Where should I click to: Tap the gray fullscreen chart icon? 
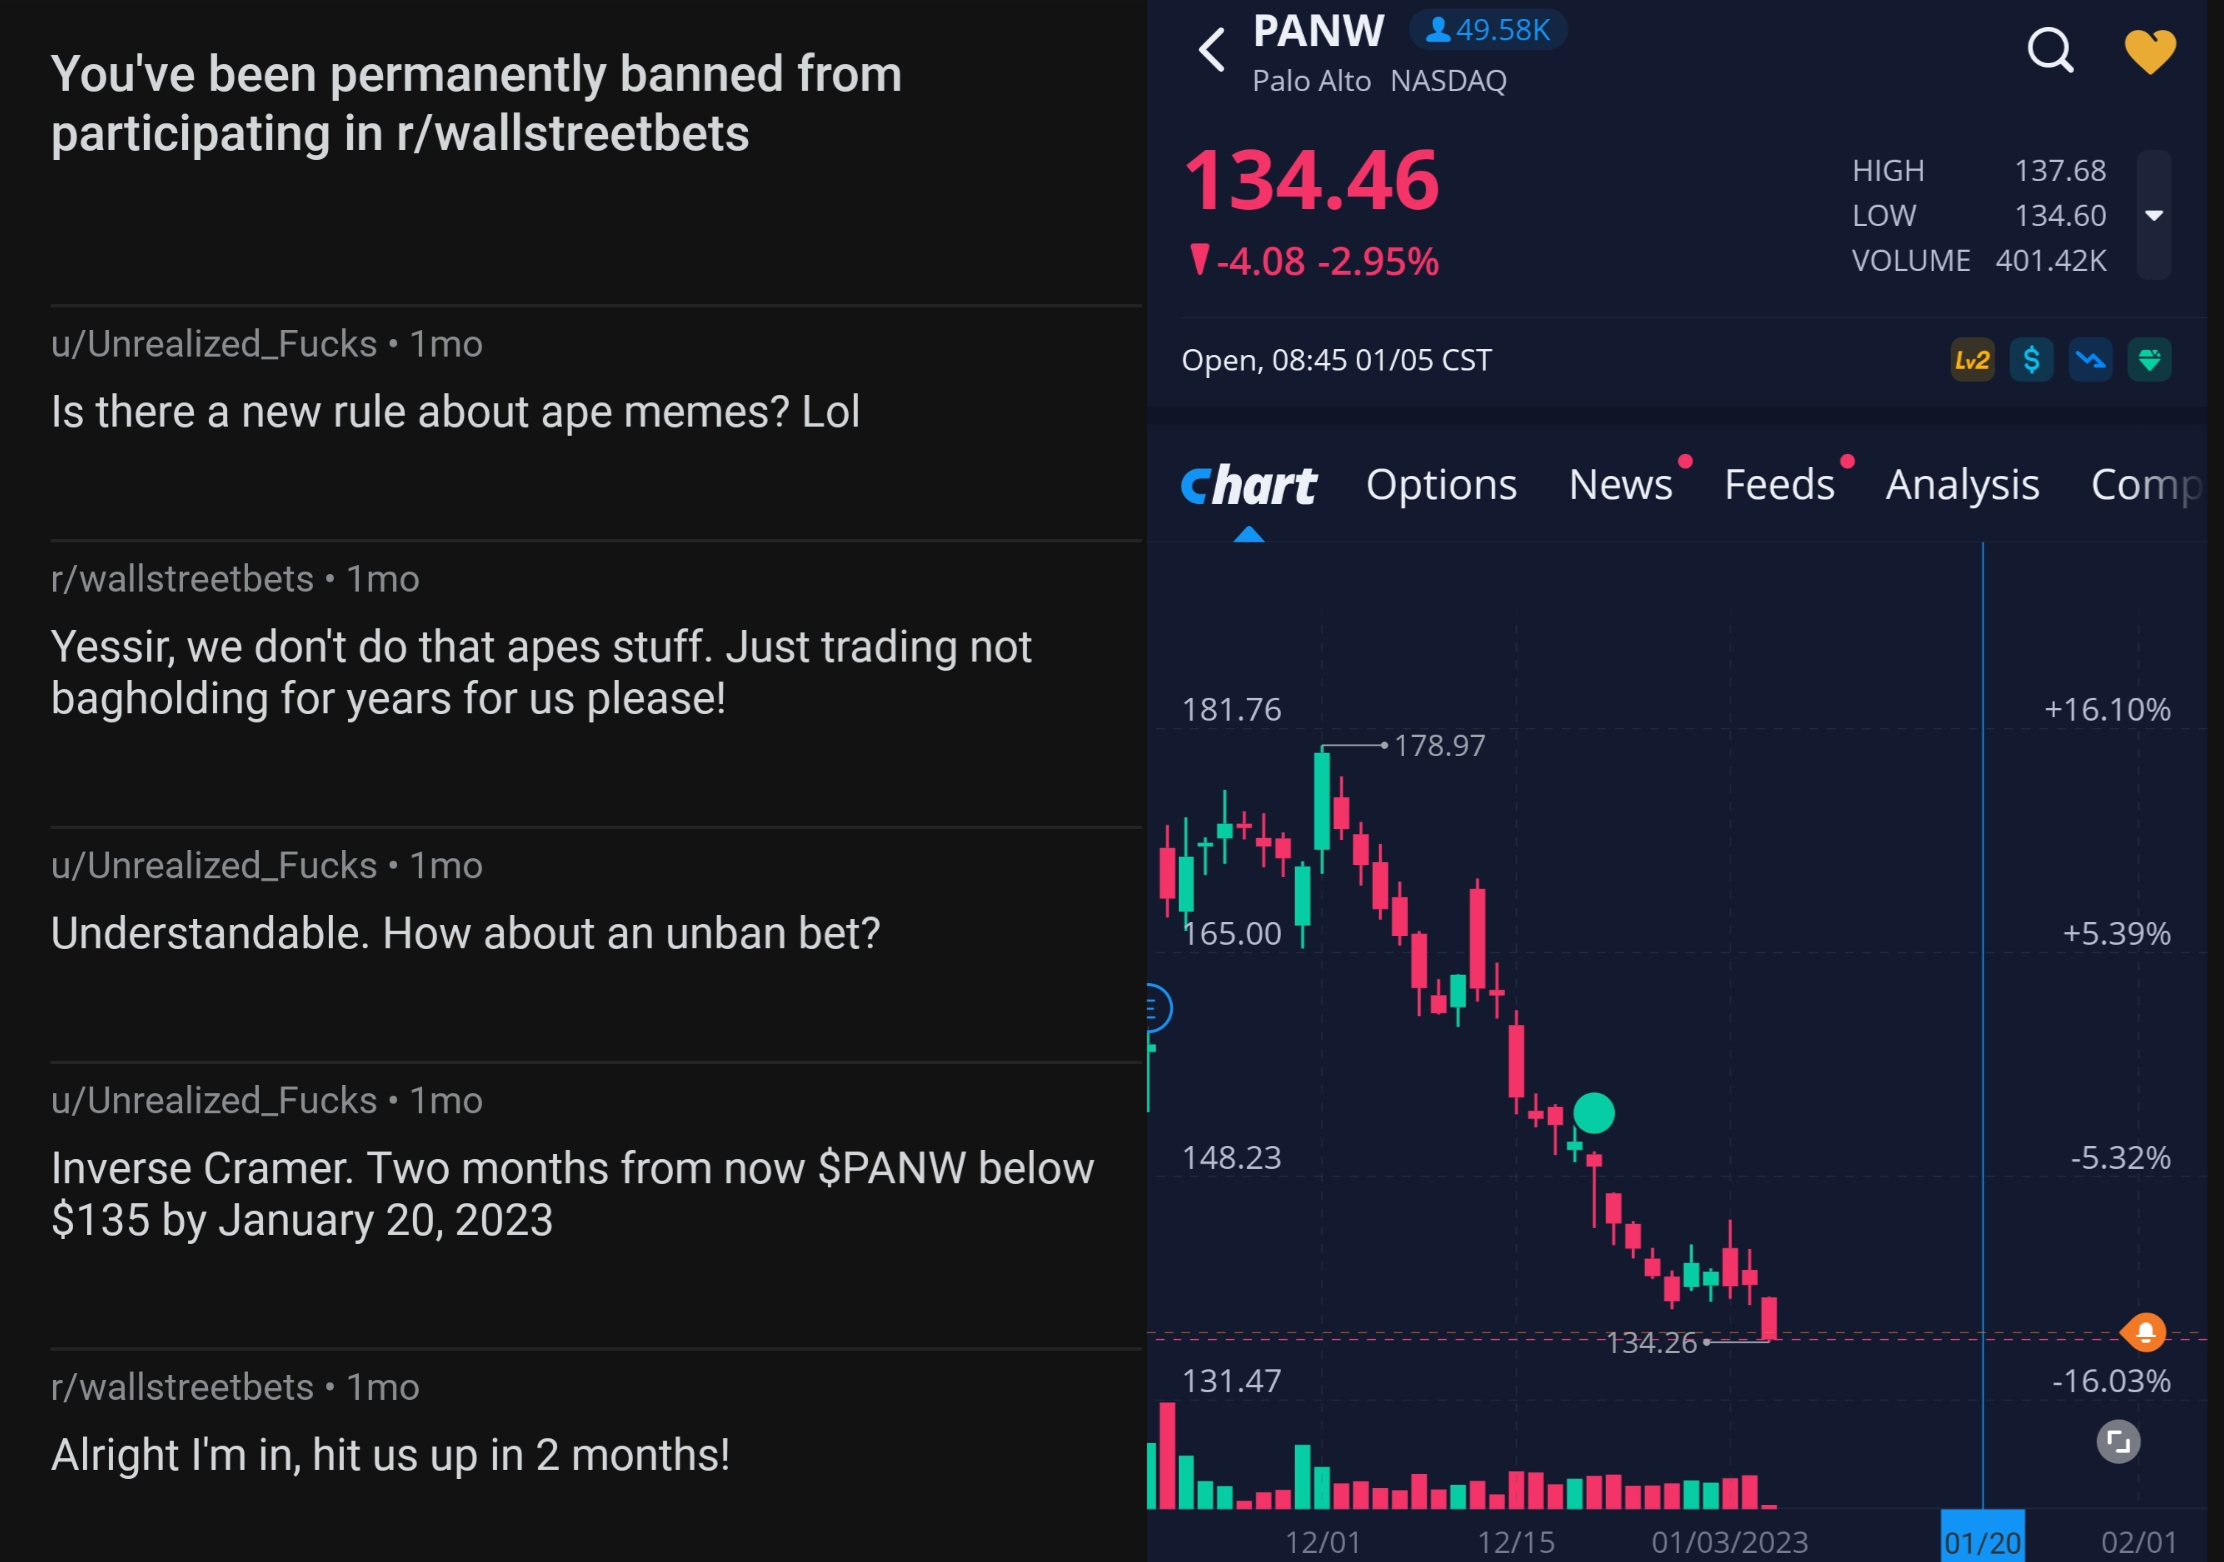click(2118, 1442)
